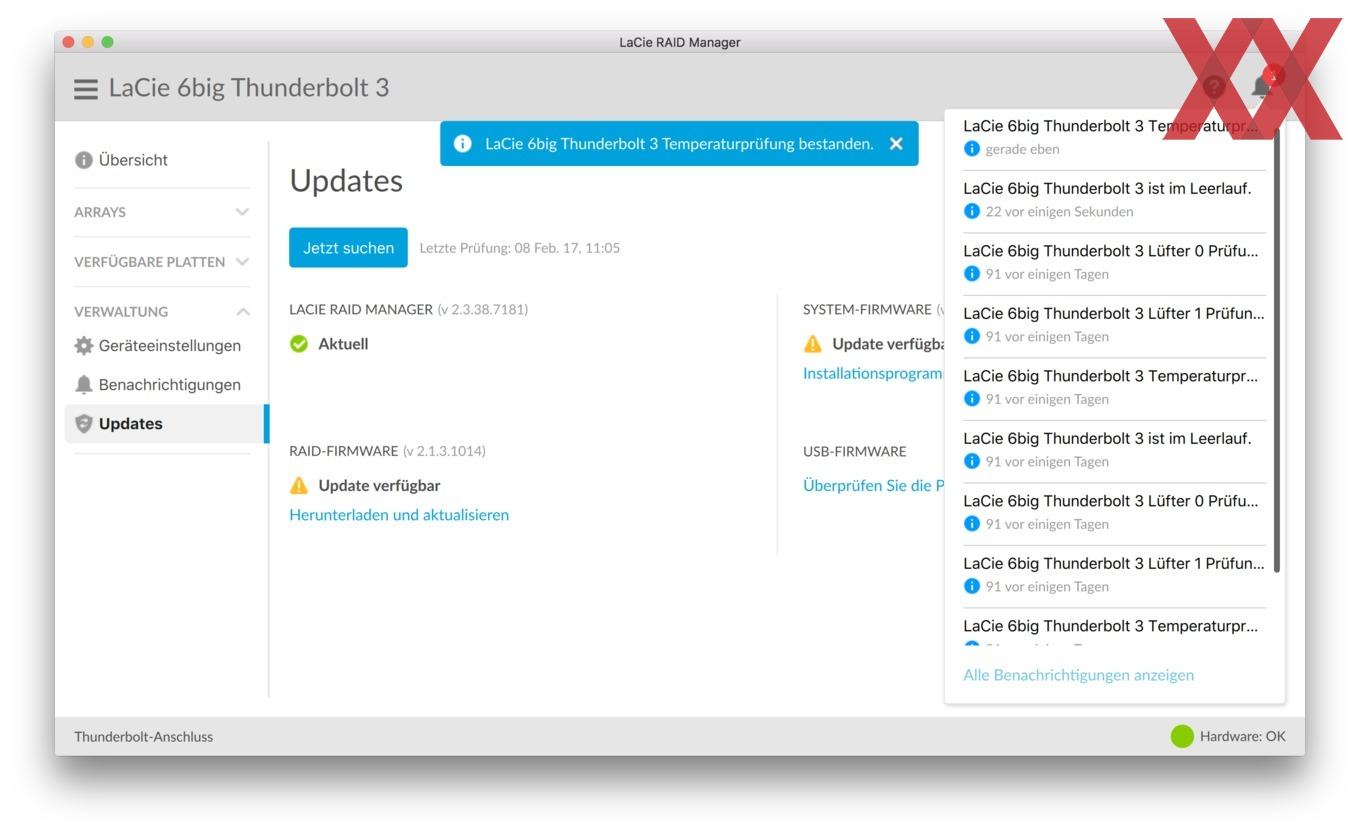Click the Benachrichtigungen bell icon in sidebar
The width and height of the screenshot is (1360, 834).
[x=84, y=385]
